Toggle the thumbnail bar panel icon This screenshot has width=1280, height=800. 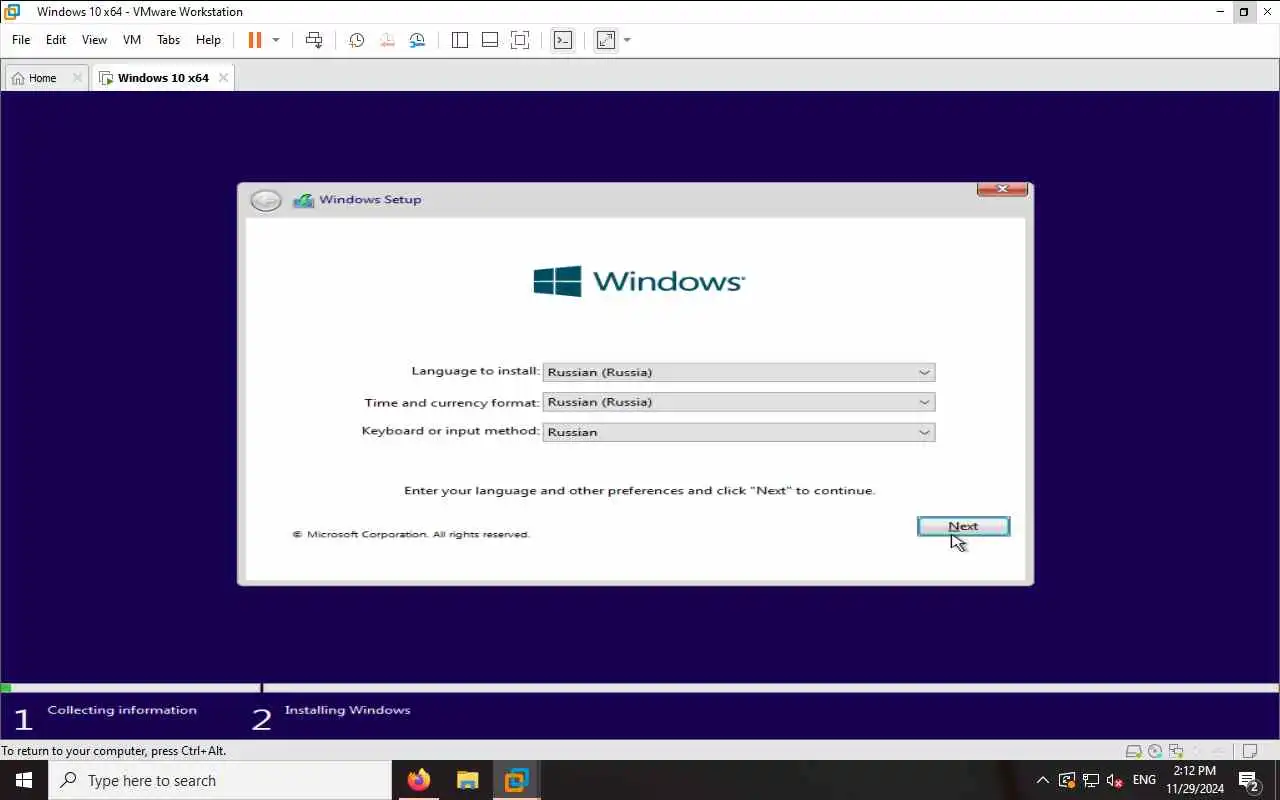tap(490, 40)
